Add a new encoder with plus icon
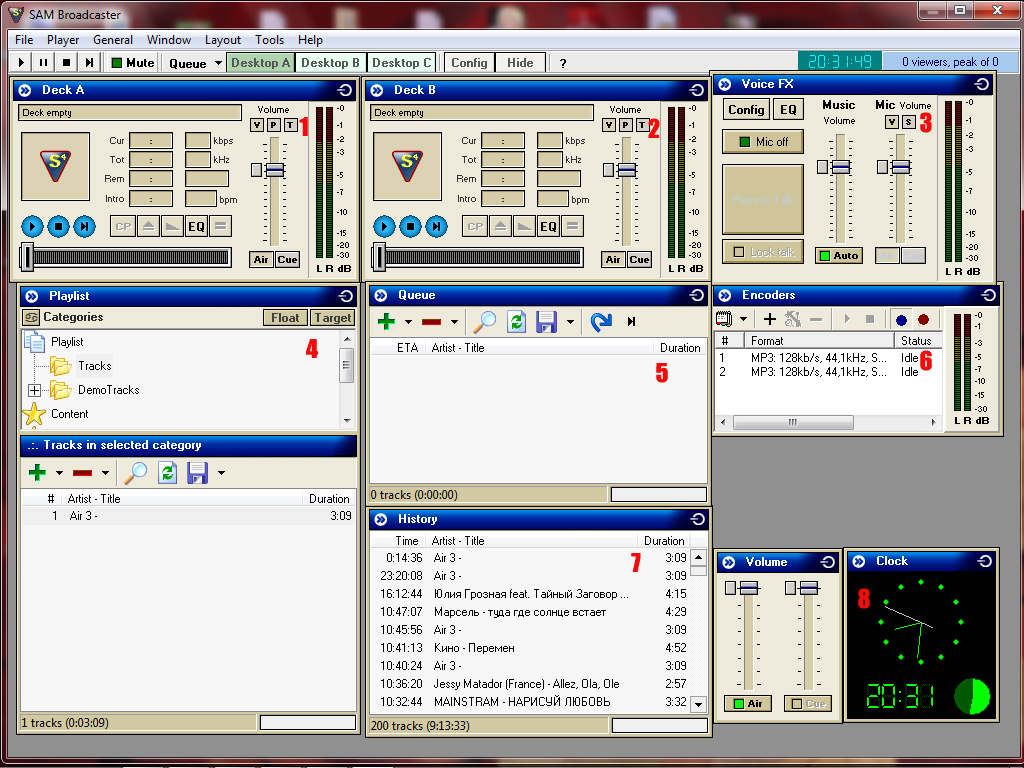This screenshot has height=768, width=1024. pyautogui.click(x=769, y=319)
